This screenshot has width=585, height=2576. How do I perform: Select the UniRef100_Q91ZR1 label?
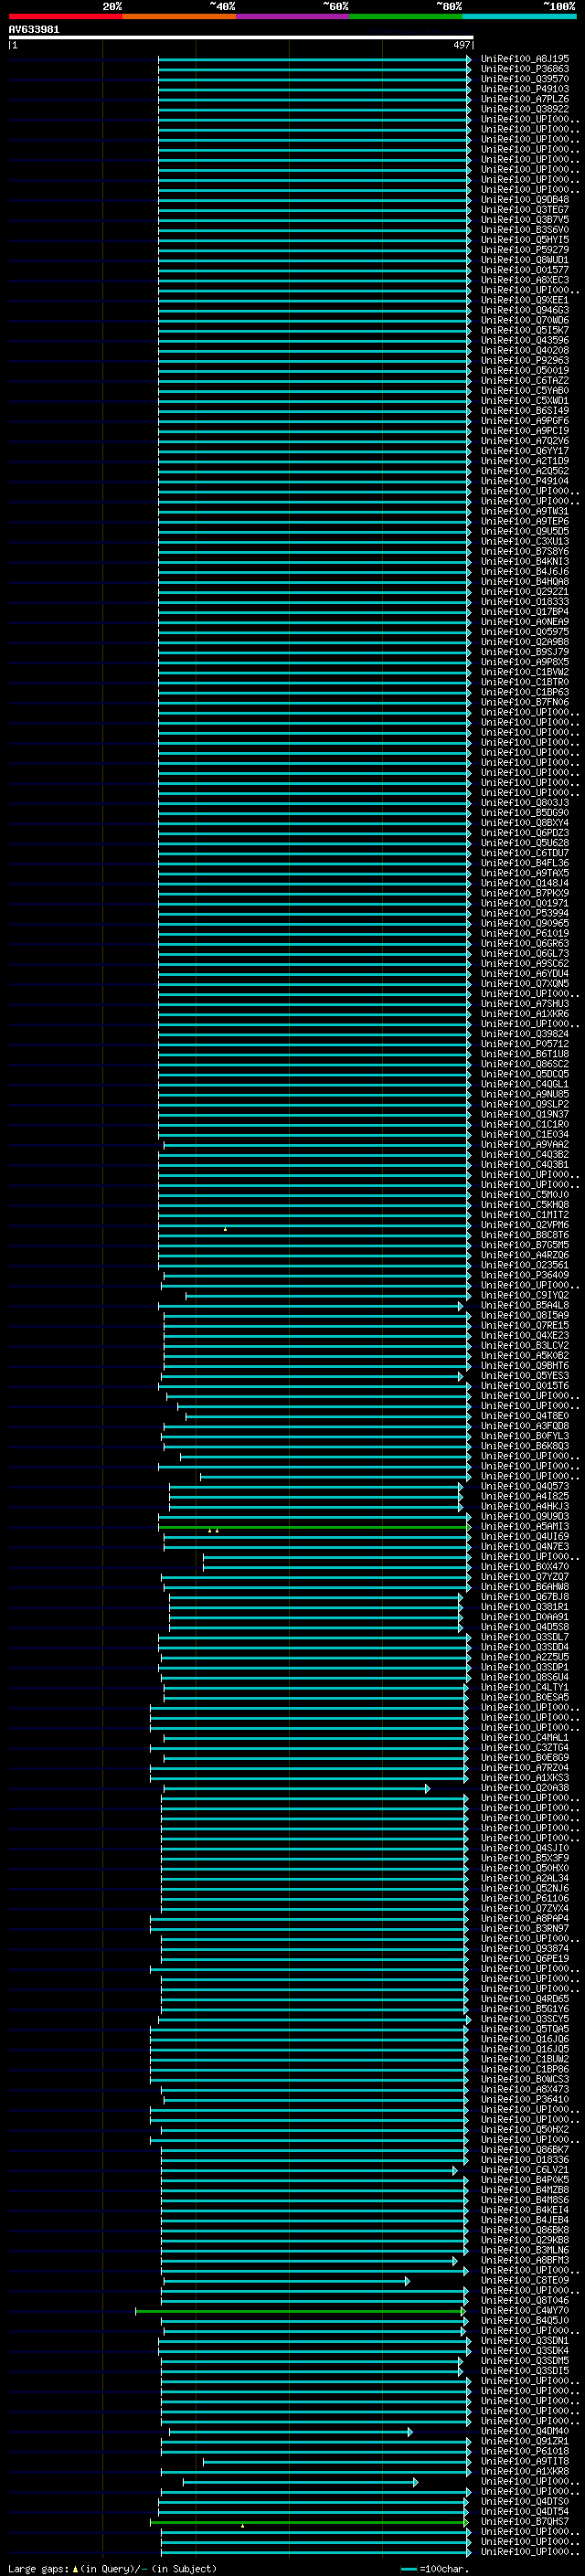click(x=524, y=2441)
